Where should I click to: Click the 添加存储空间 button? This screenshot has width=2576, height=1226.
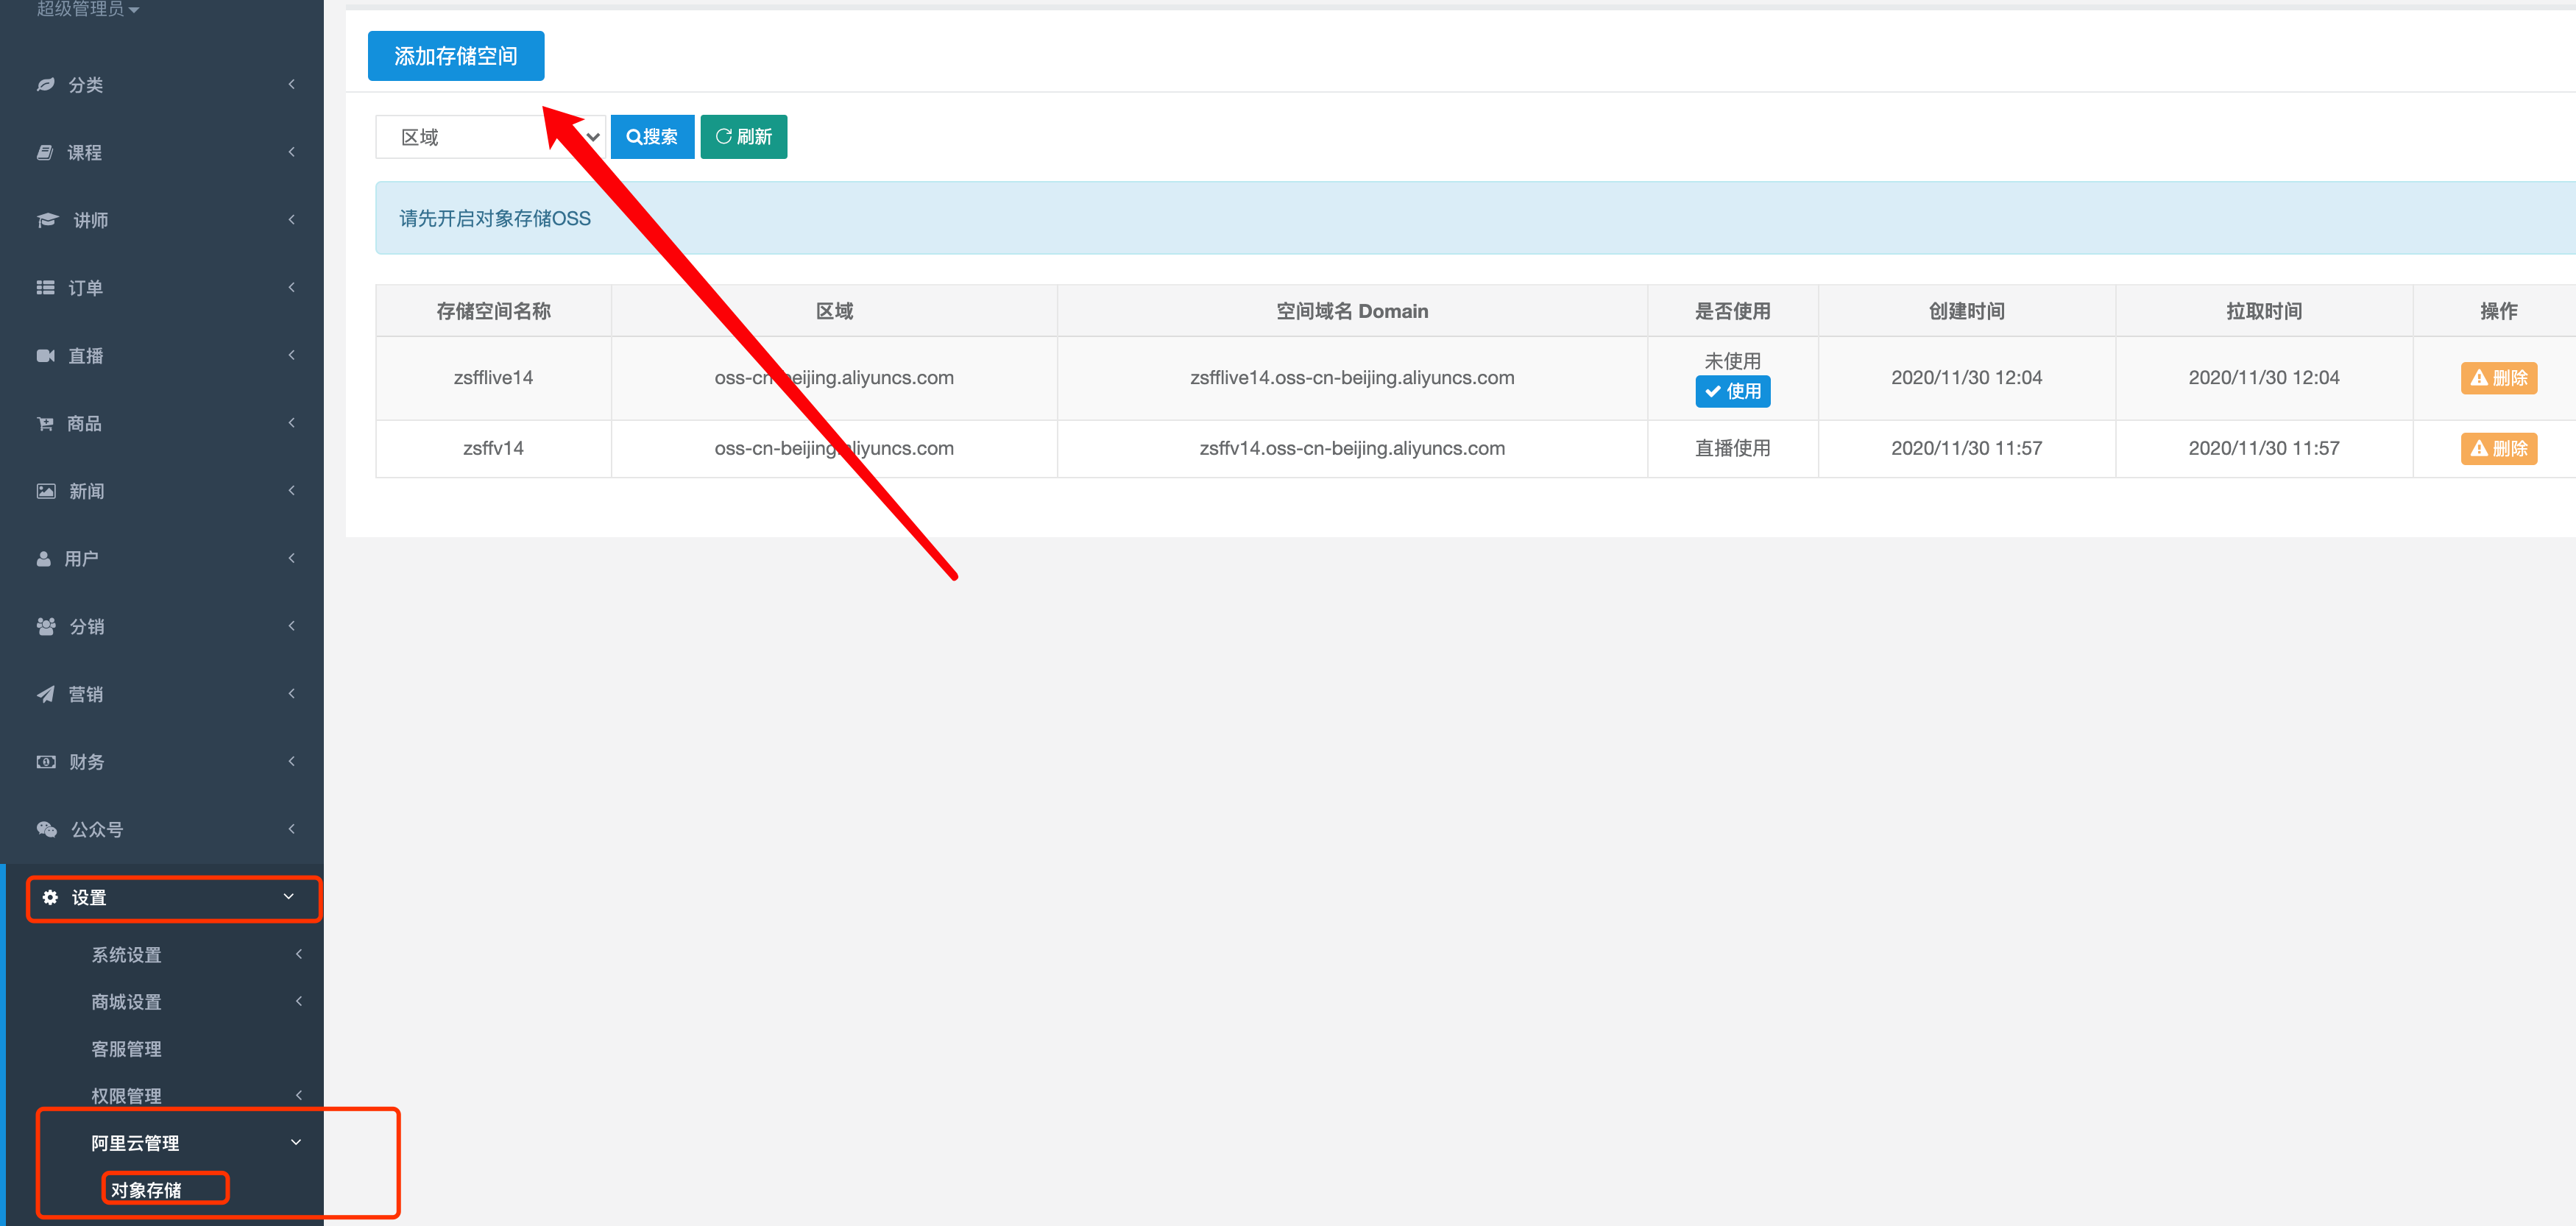(456, 56)
